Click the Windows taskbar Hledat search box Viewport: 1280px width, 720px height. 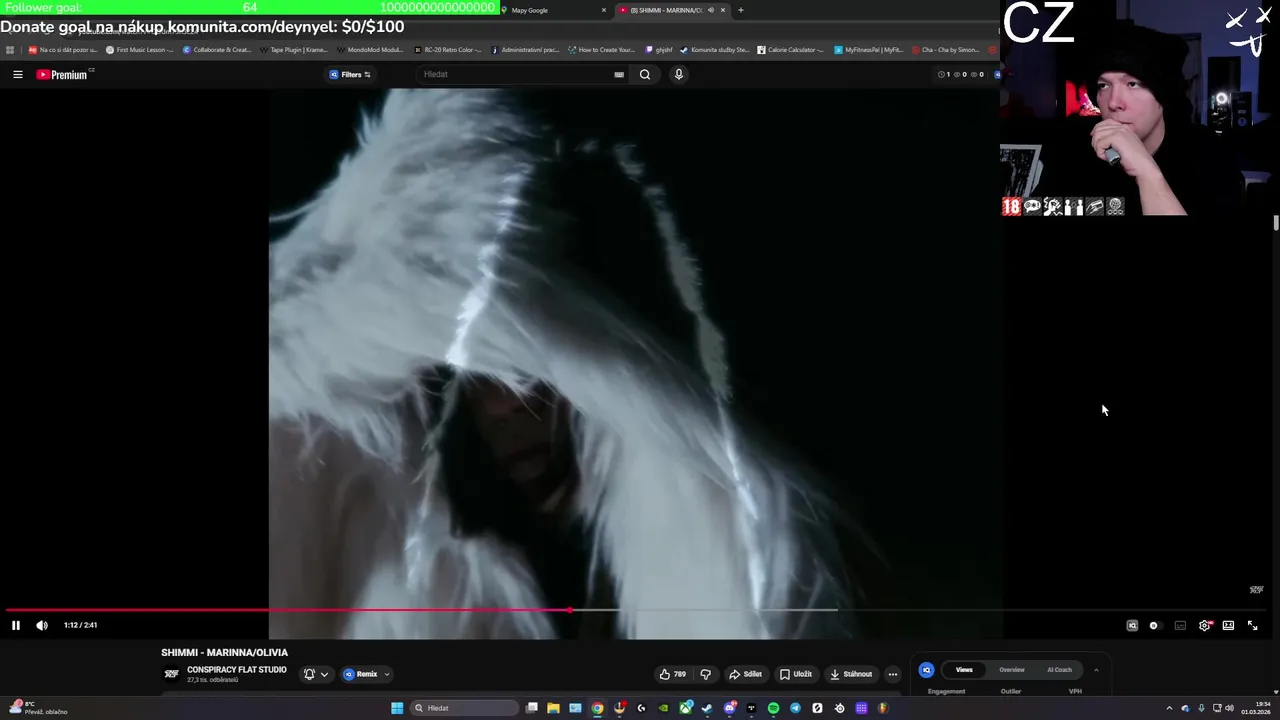pos(463,708)
